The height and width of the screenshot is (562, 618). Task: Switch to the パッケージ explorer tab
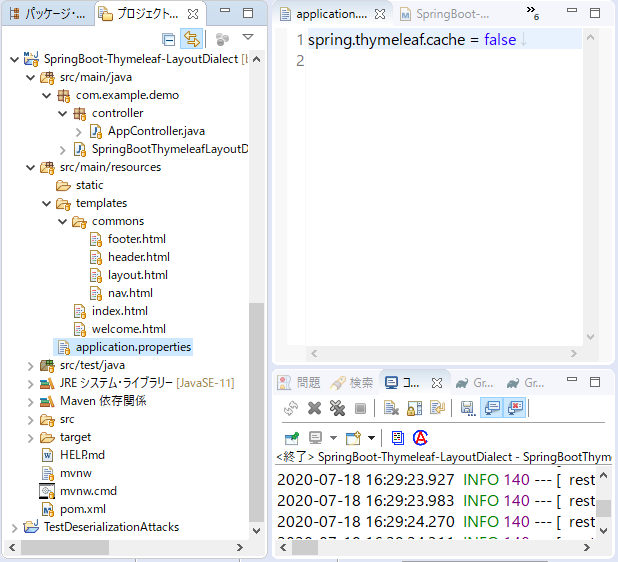[x=47, y=14]
